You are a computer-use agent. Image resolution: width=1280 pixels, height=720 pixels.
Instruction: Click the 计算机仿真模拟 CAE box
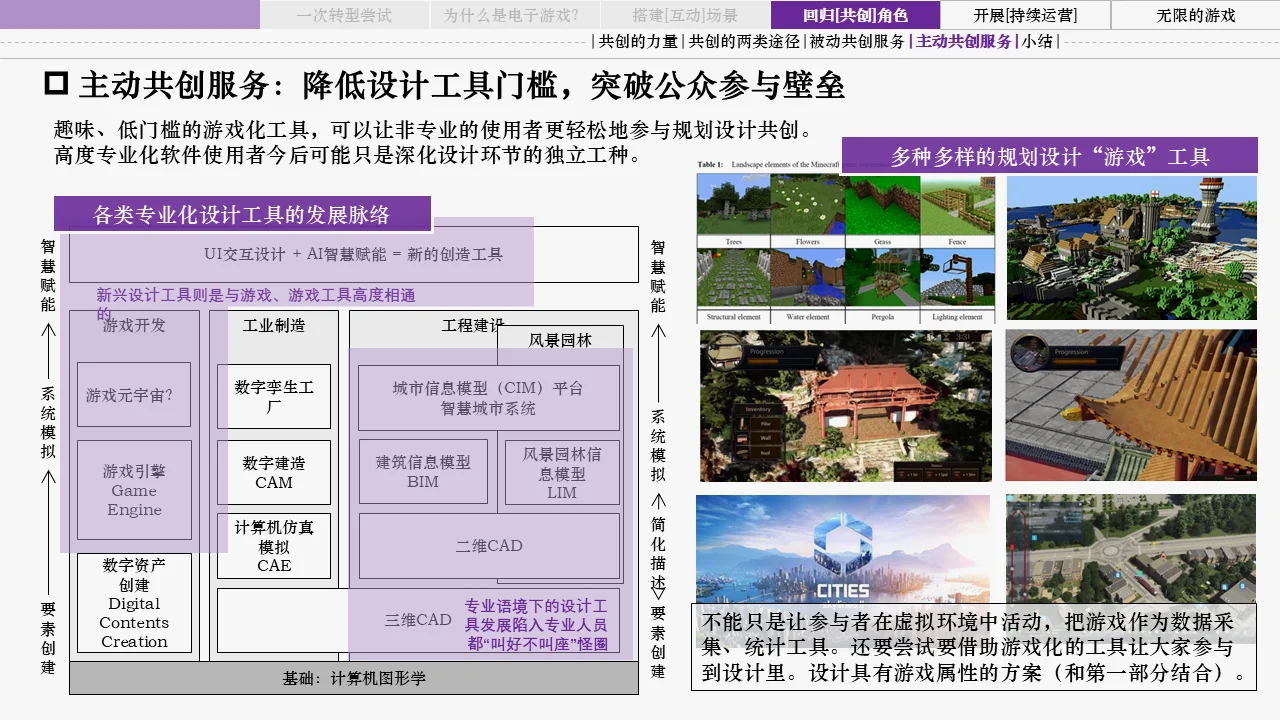click(x=274, y=546)
